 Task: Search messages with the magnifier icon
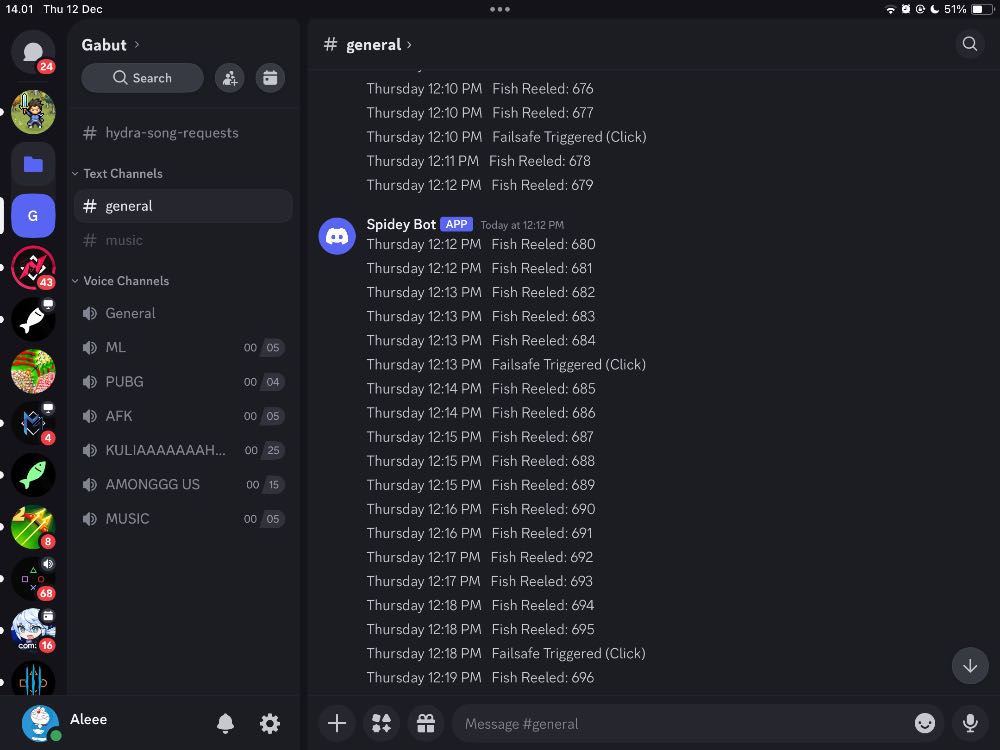pos(969,44)
